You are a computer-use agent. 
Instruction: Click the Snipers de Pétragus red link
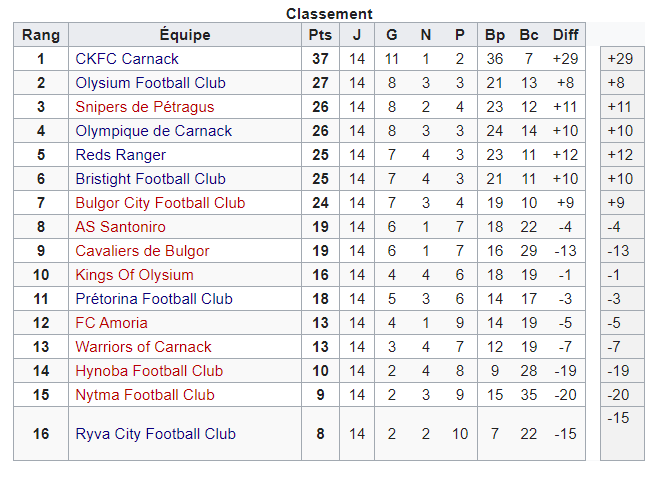(144, 107)
